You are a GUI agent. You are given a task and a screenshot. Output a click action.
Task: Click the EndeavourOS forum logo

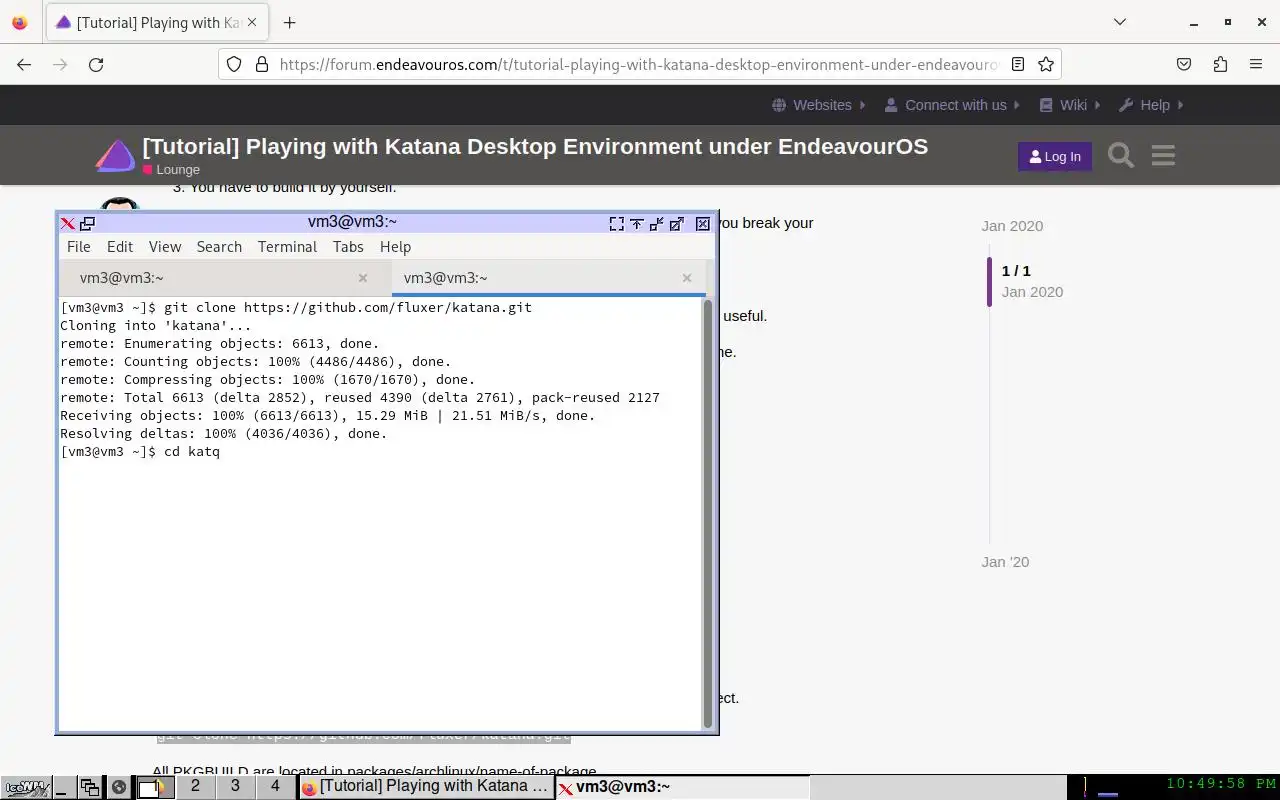(x=115, y=156)
